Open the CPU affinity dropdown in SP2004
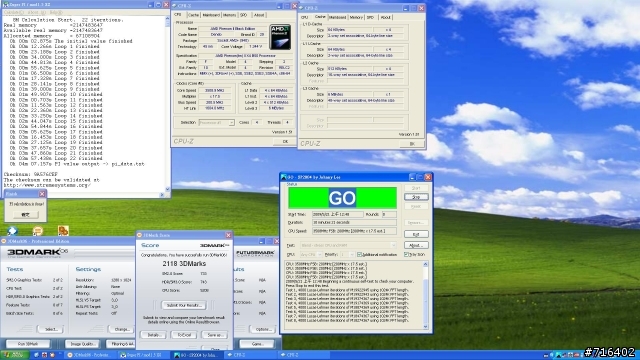Viewport: 640px width, 360px height. [x=310, y=255]
